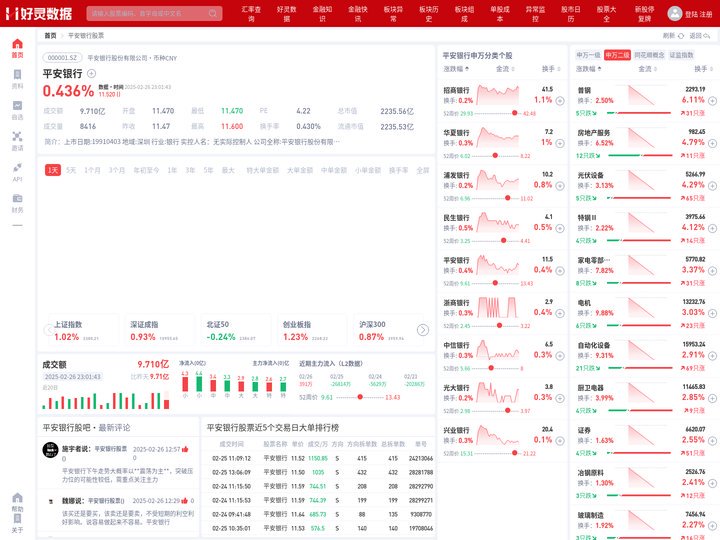Add 光伏设备 sector using plus icon

click(712, 186)
